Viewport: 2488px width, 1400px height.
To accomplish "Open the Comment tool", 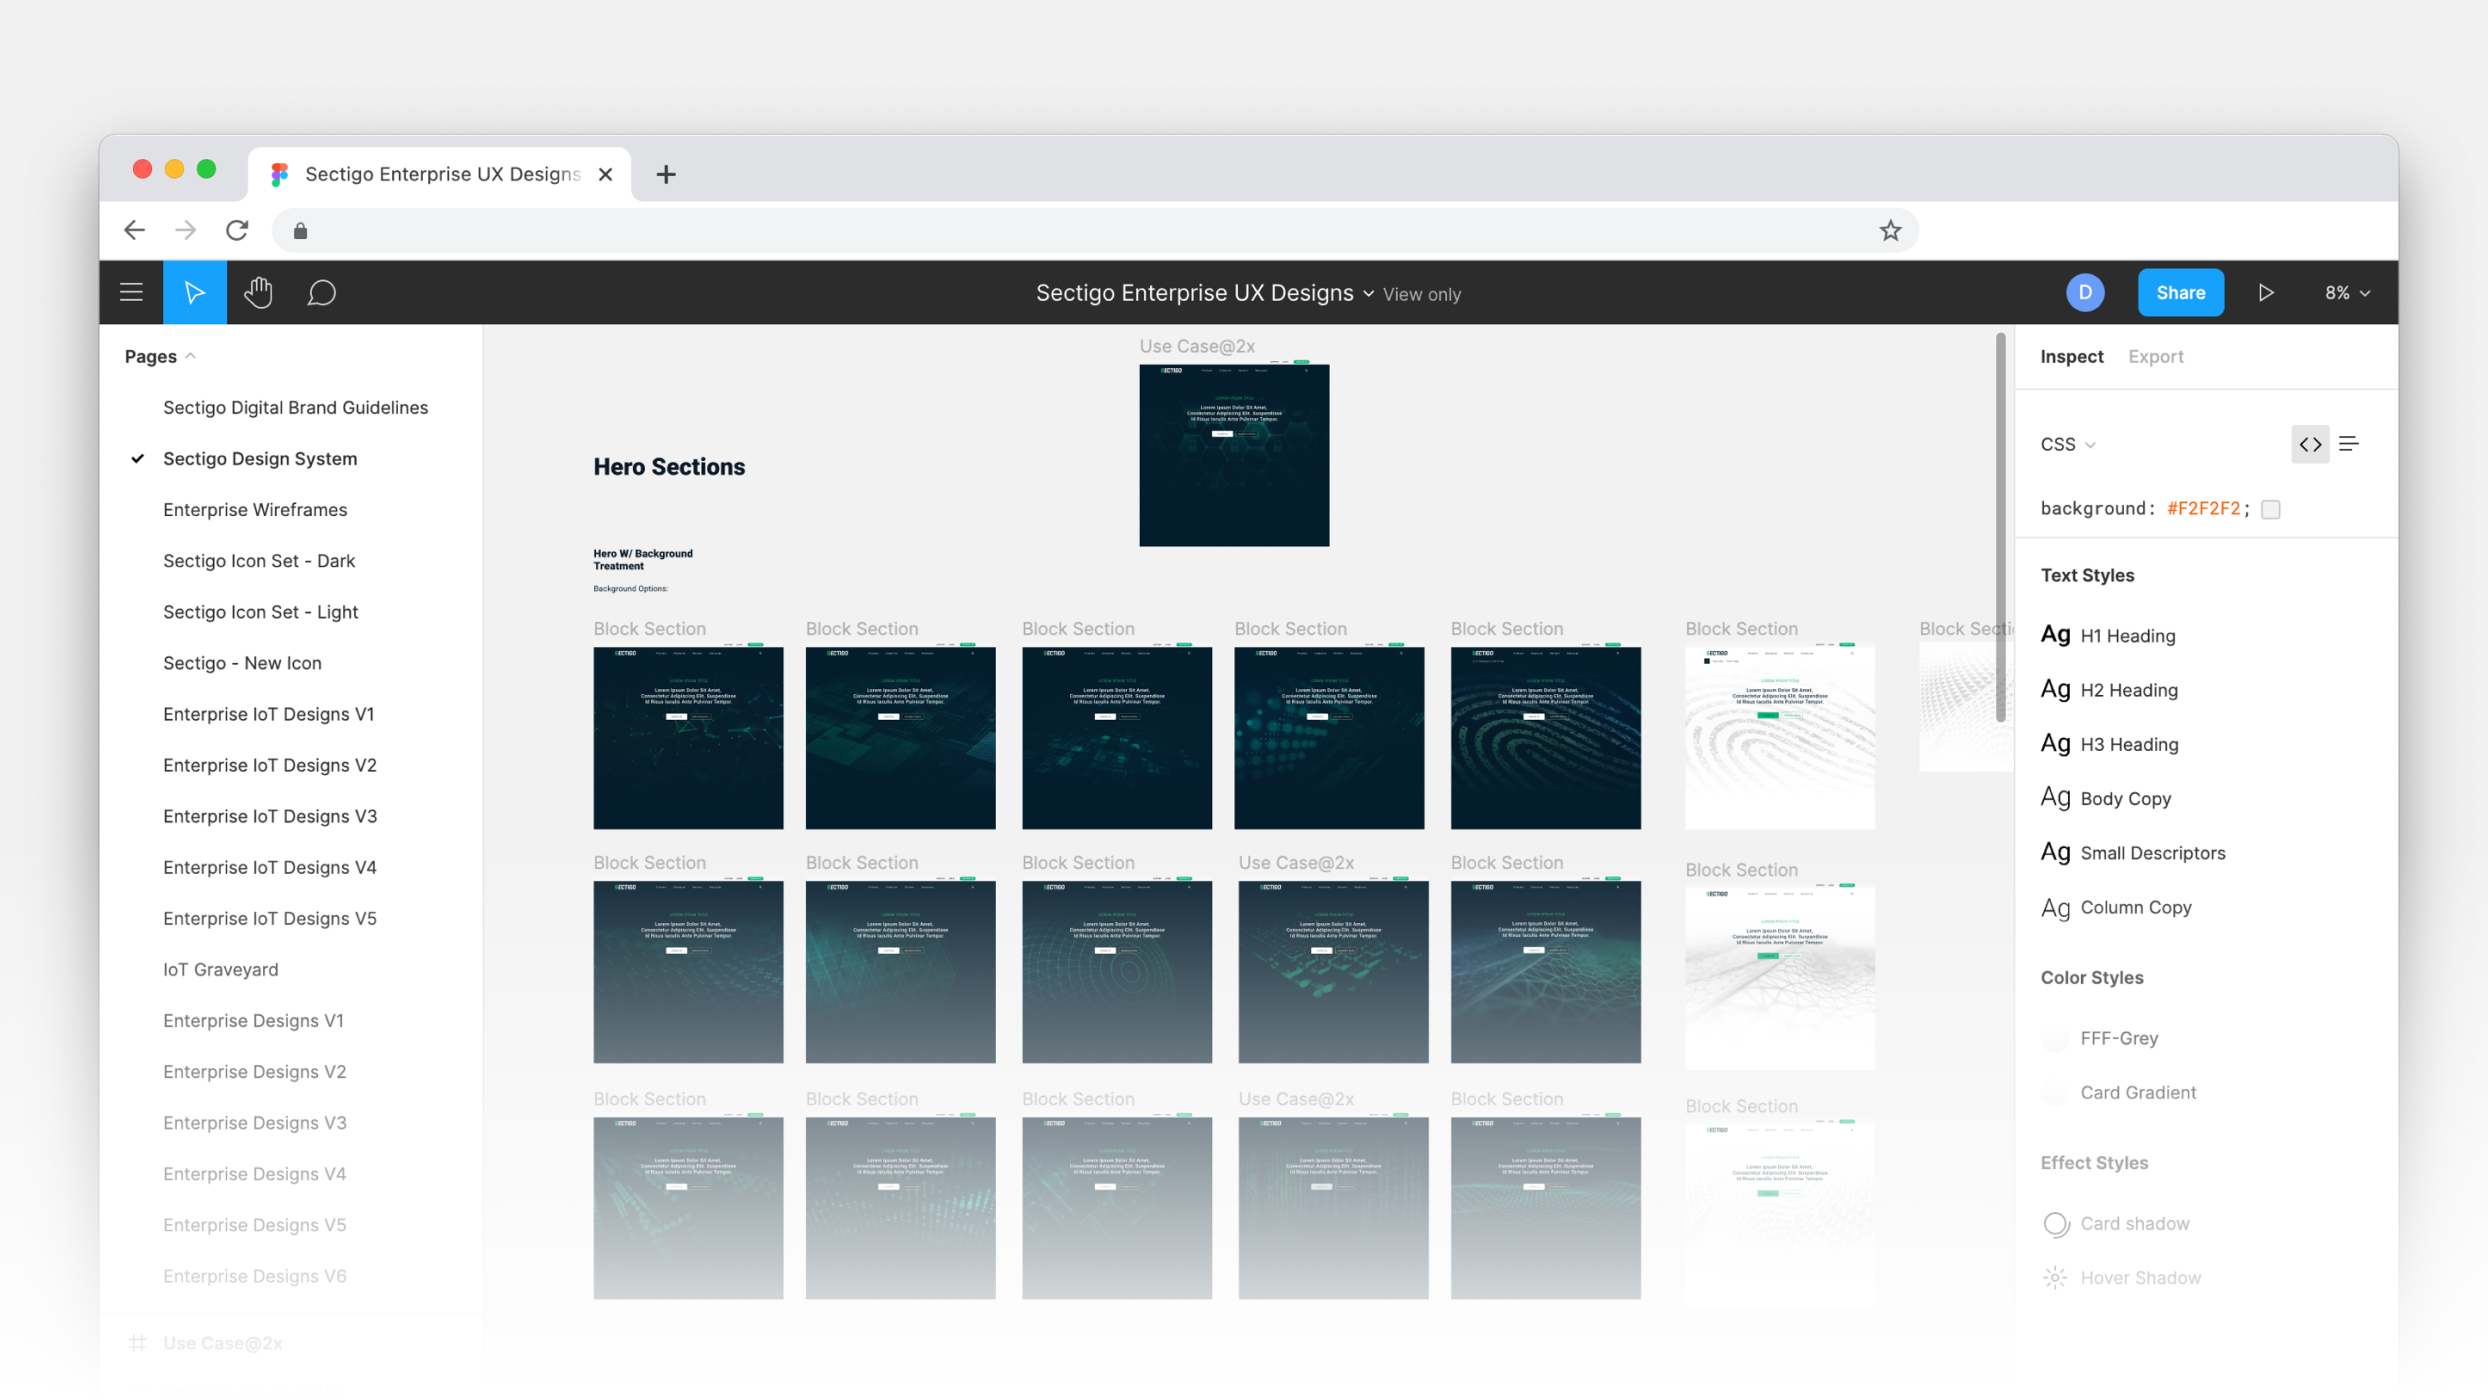I will 321,291.
